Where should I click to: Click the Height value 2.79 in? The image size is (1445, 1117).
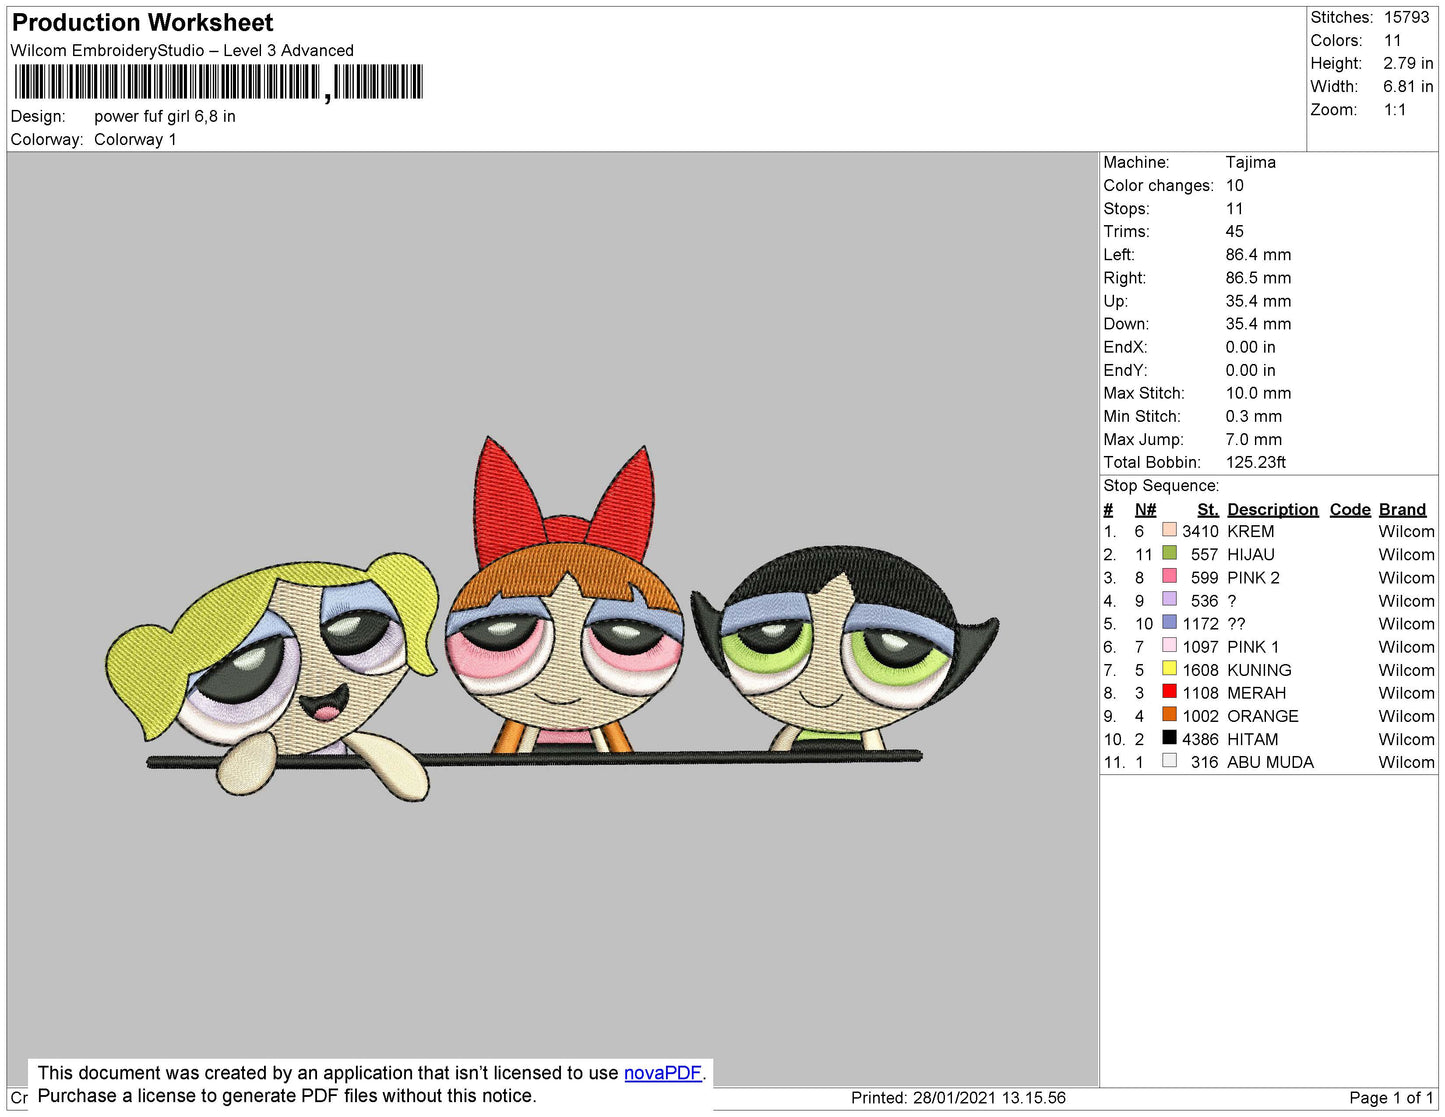[x=1408, y=63]
